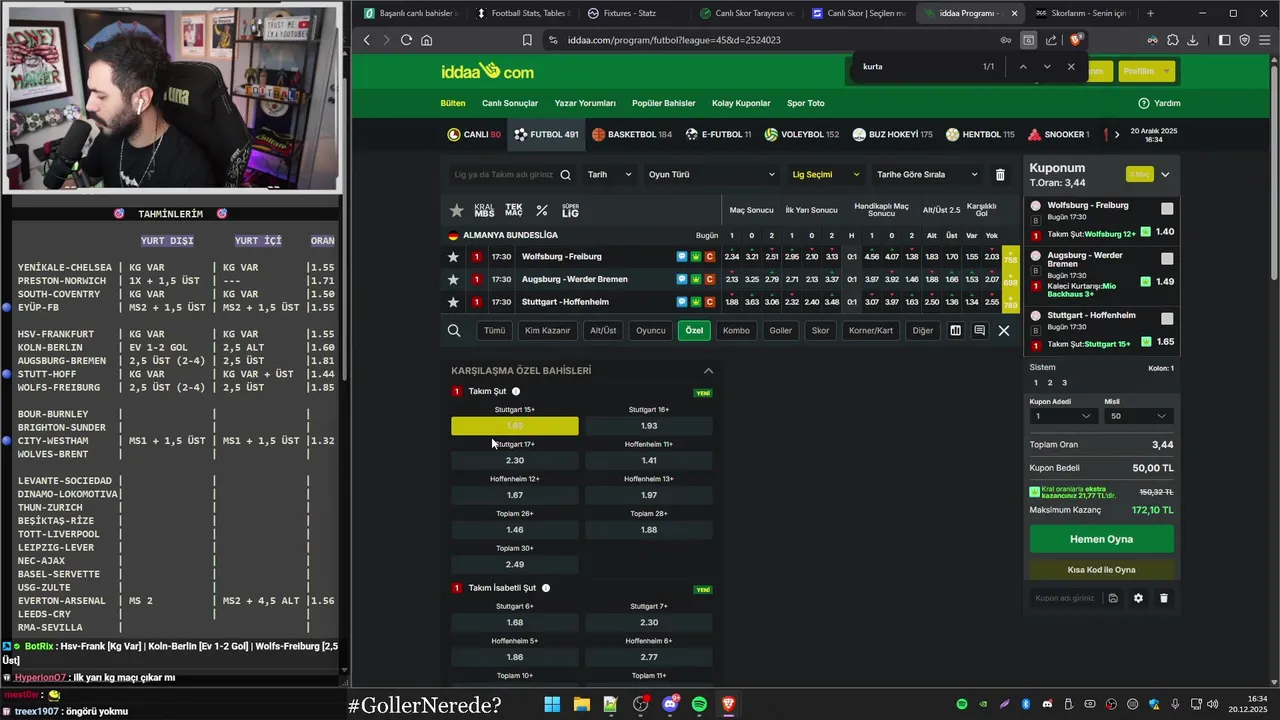This screenshot has width=1280, height=720.
Task: Open the Lig Seçimi dropdown
Action: coord(825,174)
